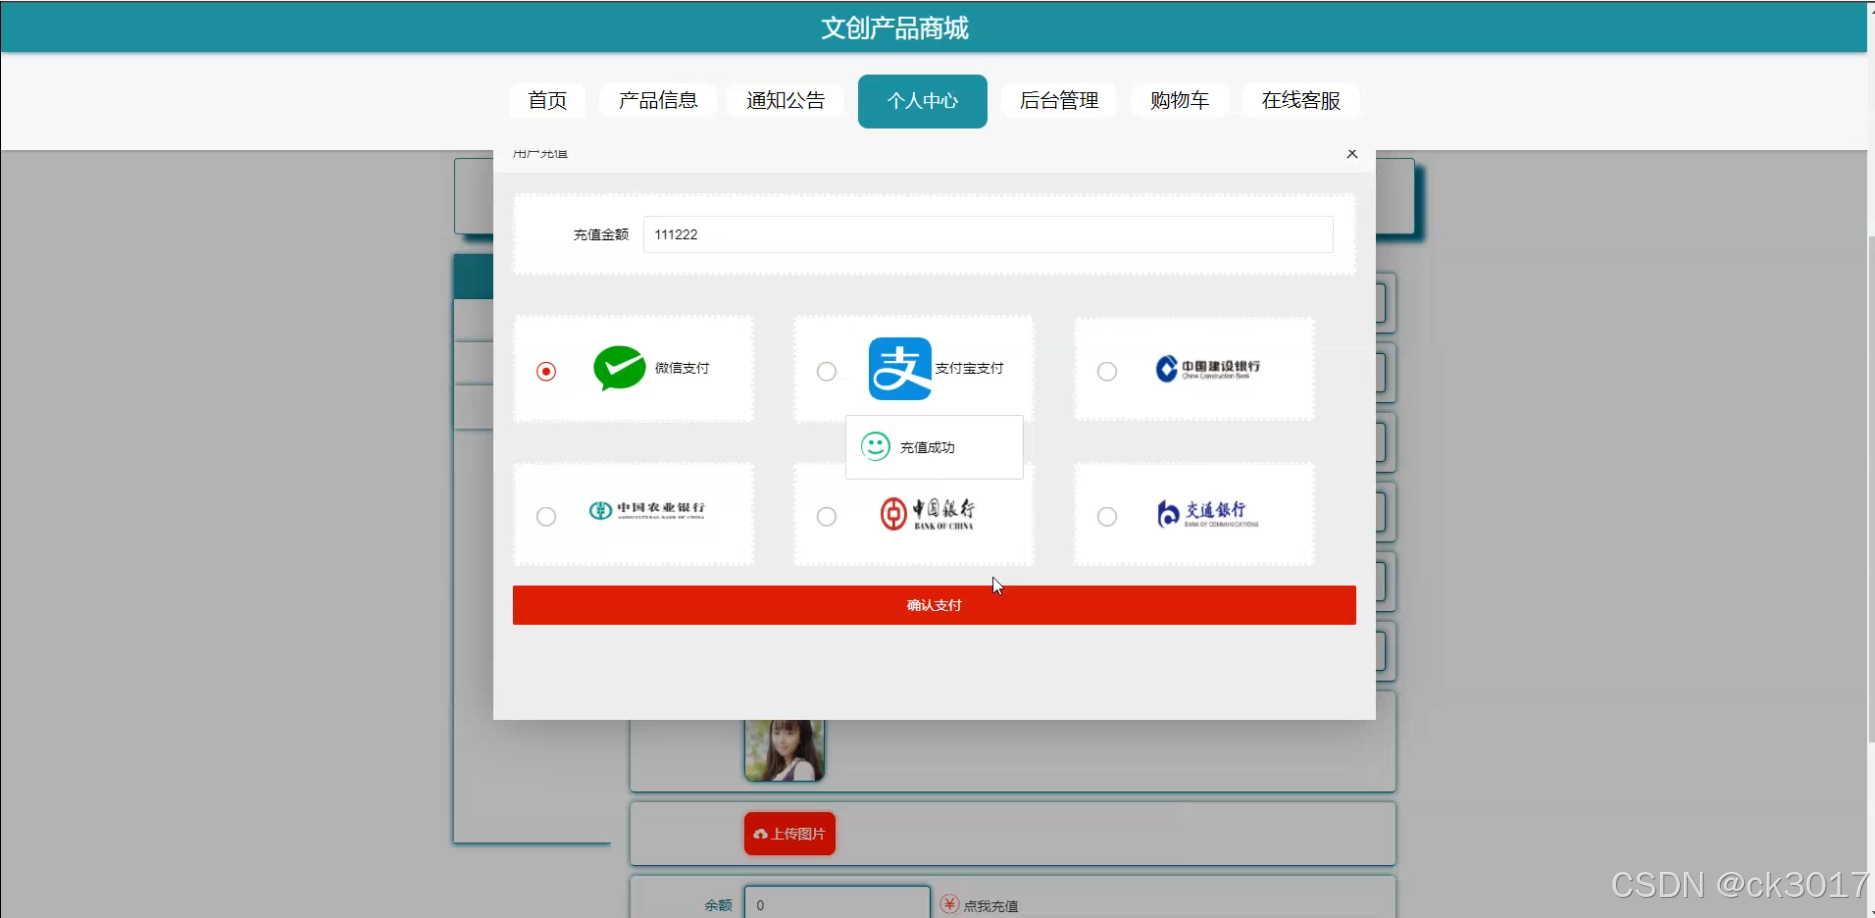The height and width of the screenshot is (918, 1875).
Task: Click the Bank of Communications logo
Action: [1207, 514]
